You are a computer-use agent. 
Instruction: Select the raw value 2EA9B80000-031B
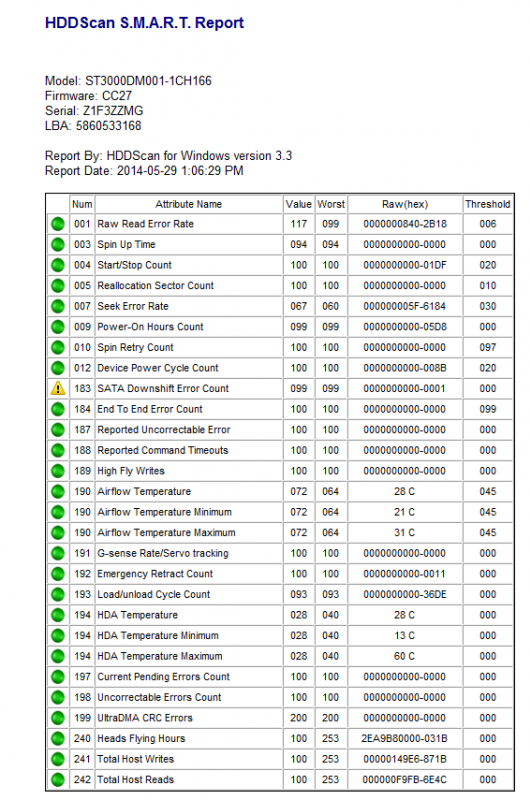pyautogui.click(x=405, y=738)
